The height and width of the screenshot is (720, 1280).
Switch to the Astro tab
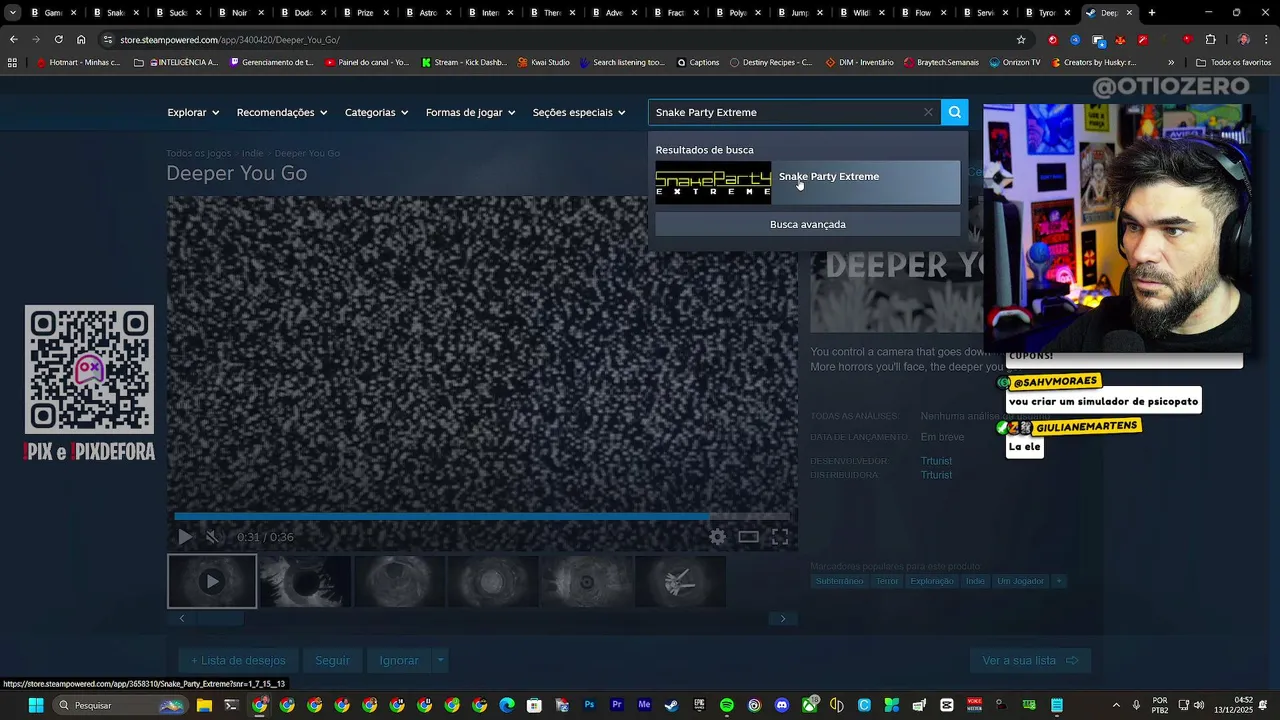coord(427,13)
